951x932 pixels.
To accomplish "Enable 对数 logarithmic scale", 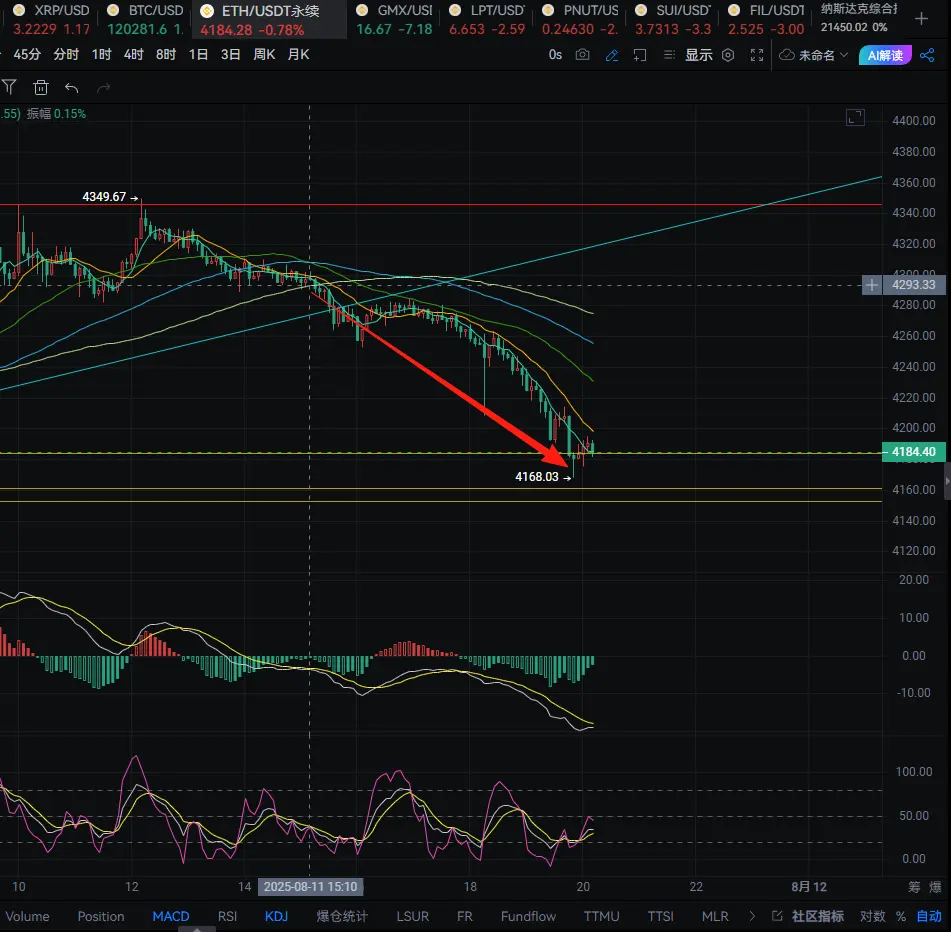I will pos(872,916).
